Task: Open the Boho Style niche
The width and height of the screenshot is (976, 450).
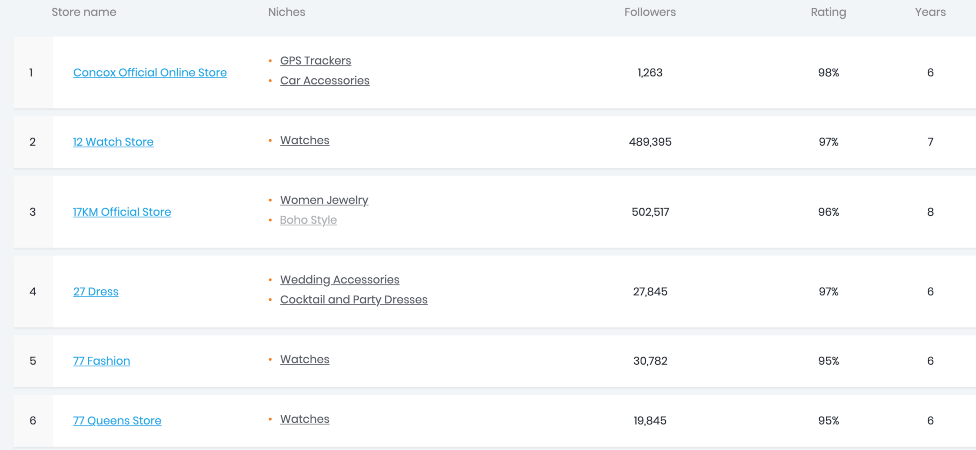Action: 308,221
